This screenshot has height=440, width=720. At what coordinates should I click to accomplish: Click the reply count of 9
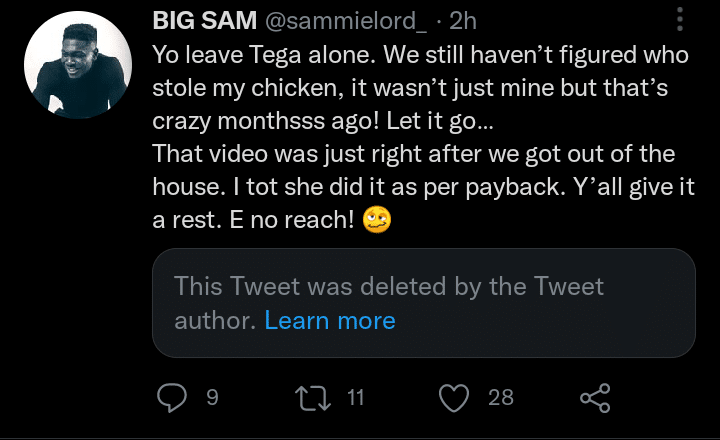click(x=211, y=398)
